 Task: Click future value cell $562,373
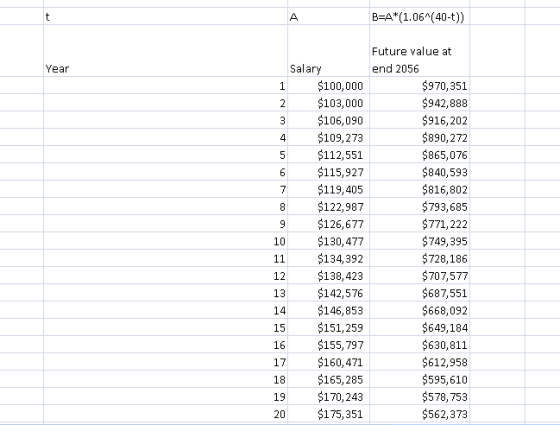point(419,414)
